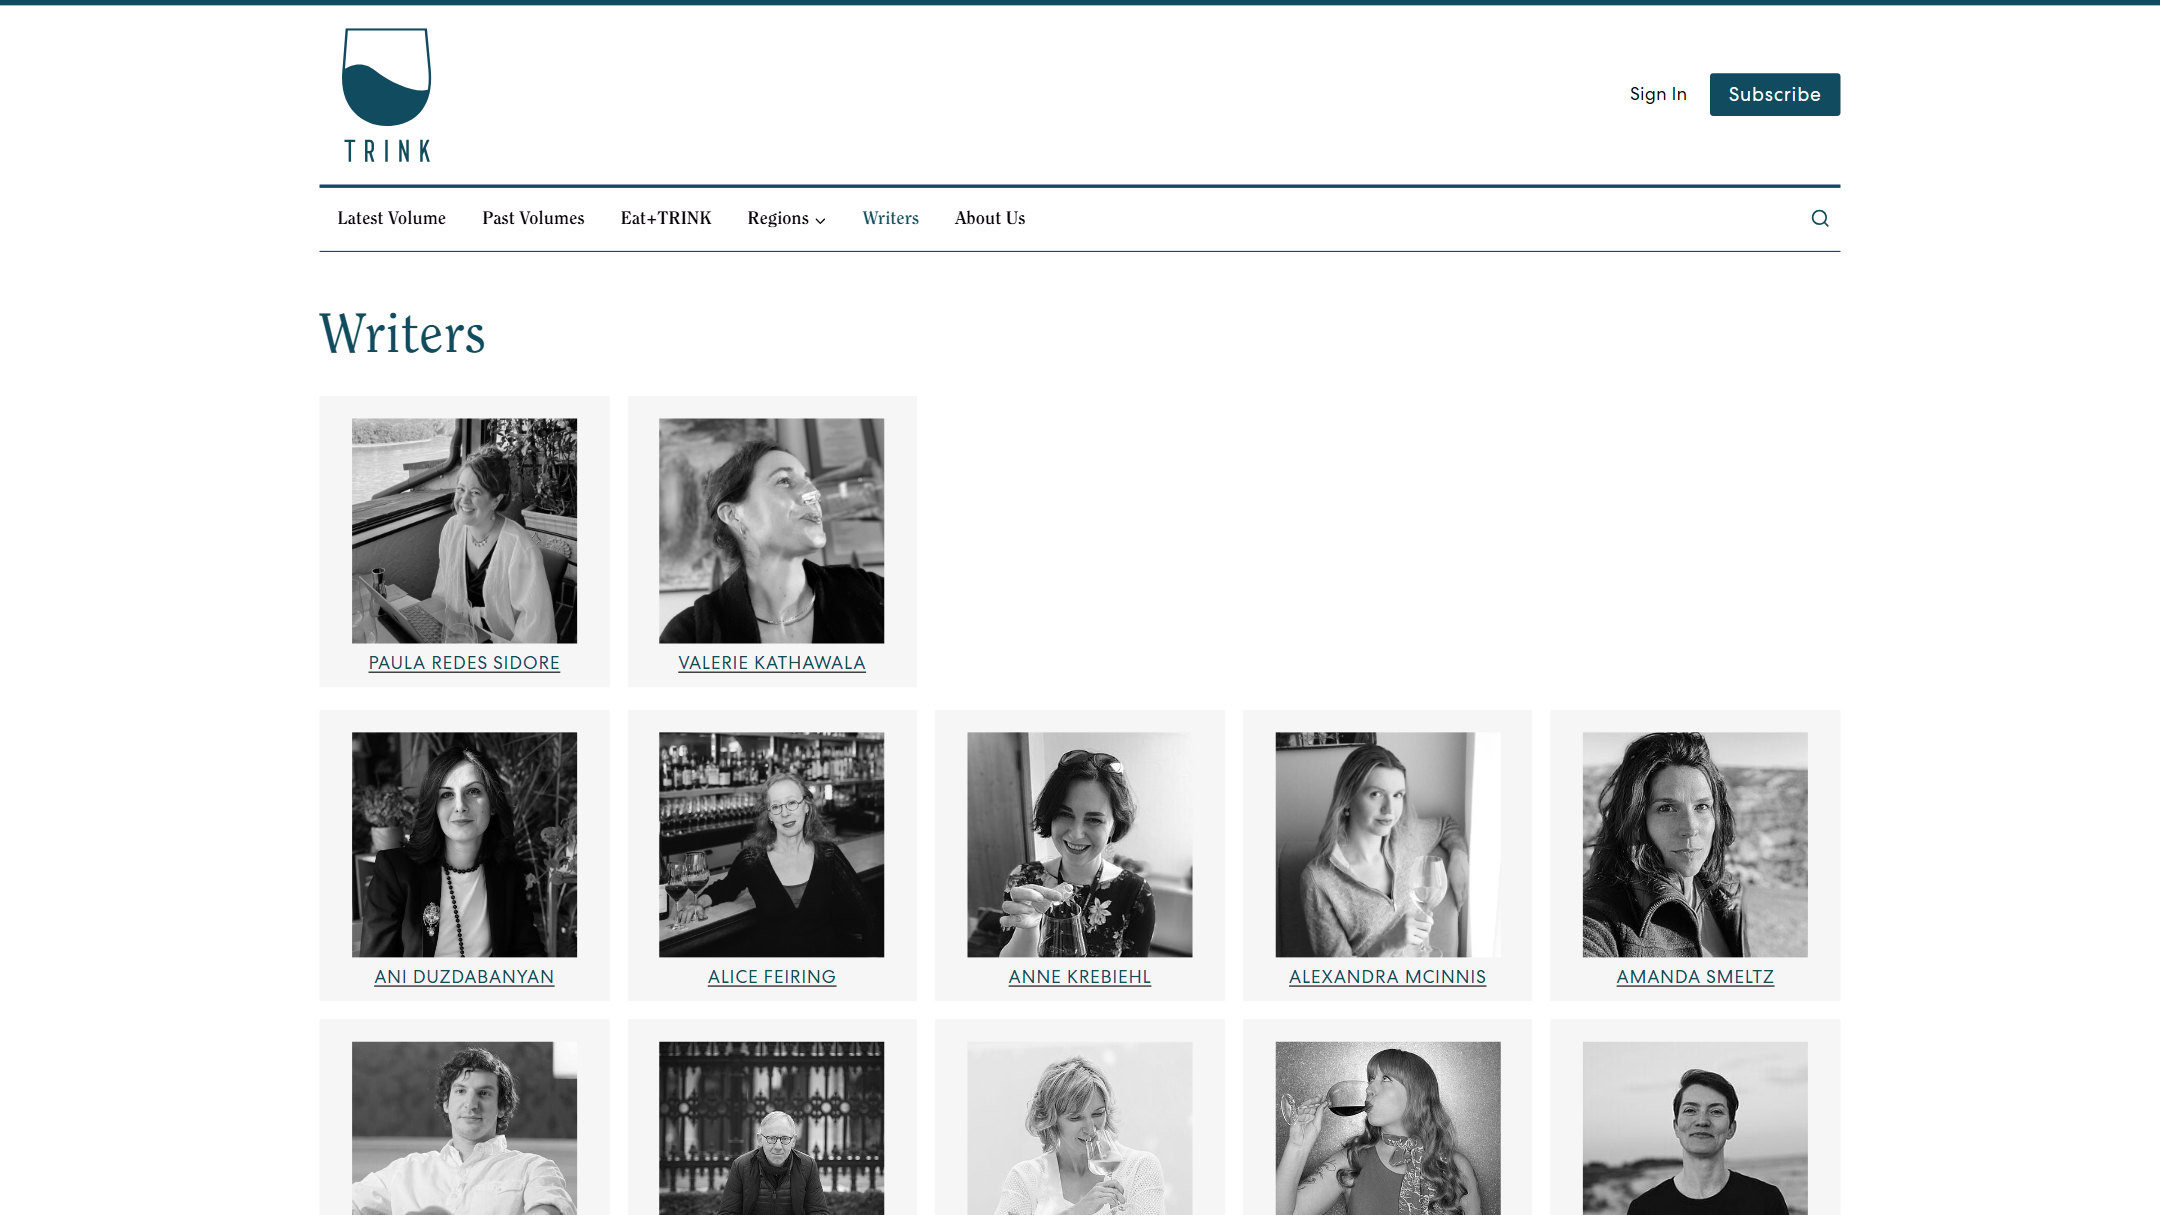Click photo of man in white shirt
The height and width of the screenshot is (1215, 2160).
[464, 1128]
